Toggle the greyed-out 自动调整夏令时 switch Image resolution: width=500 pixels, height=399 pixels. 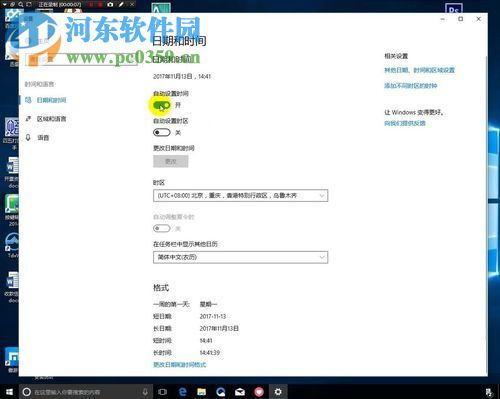tap(162, 228)
